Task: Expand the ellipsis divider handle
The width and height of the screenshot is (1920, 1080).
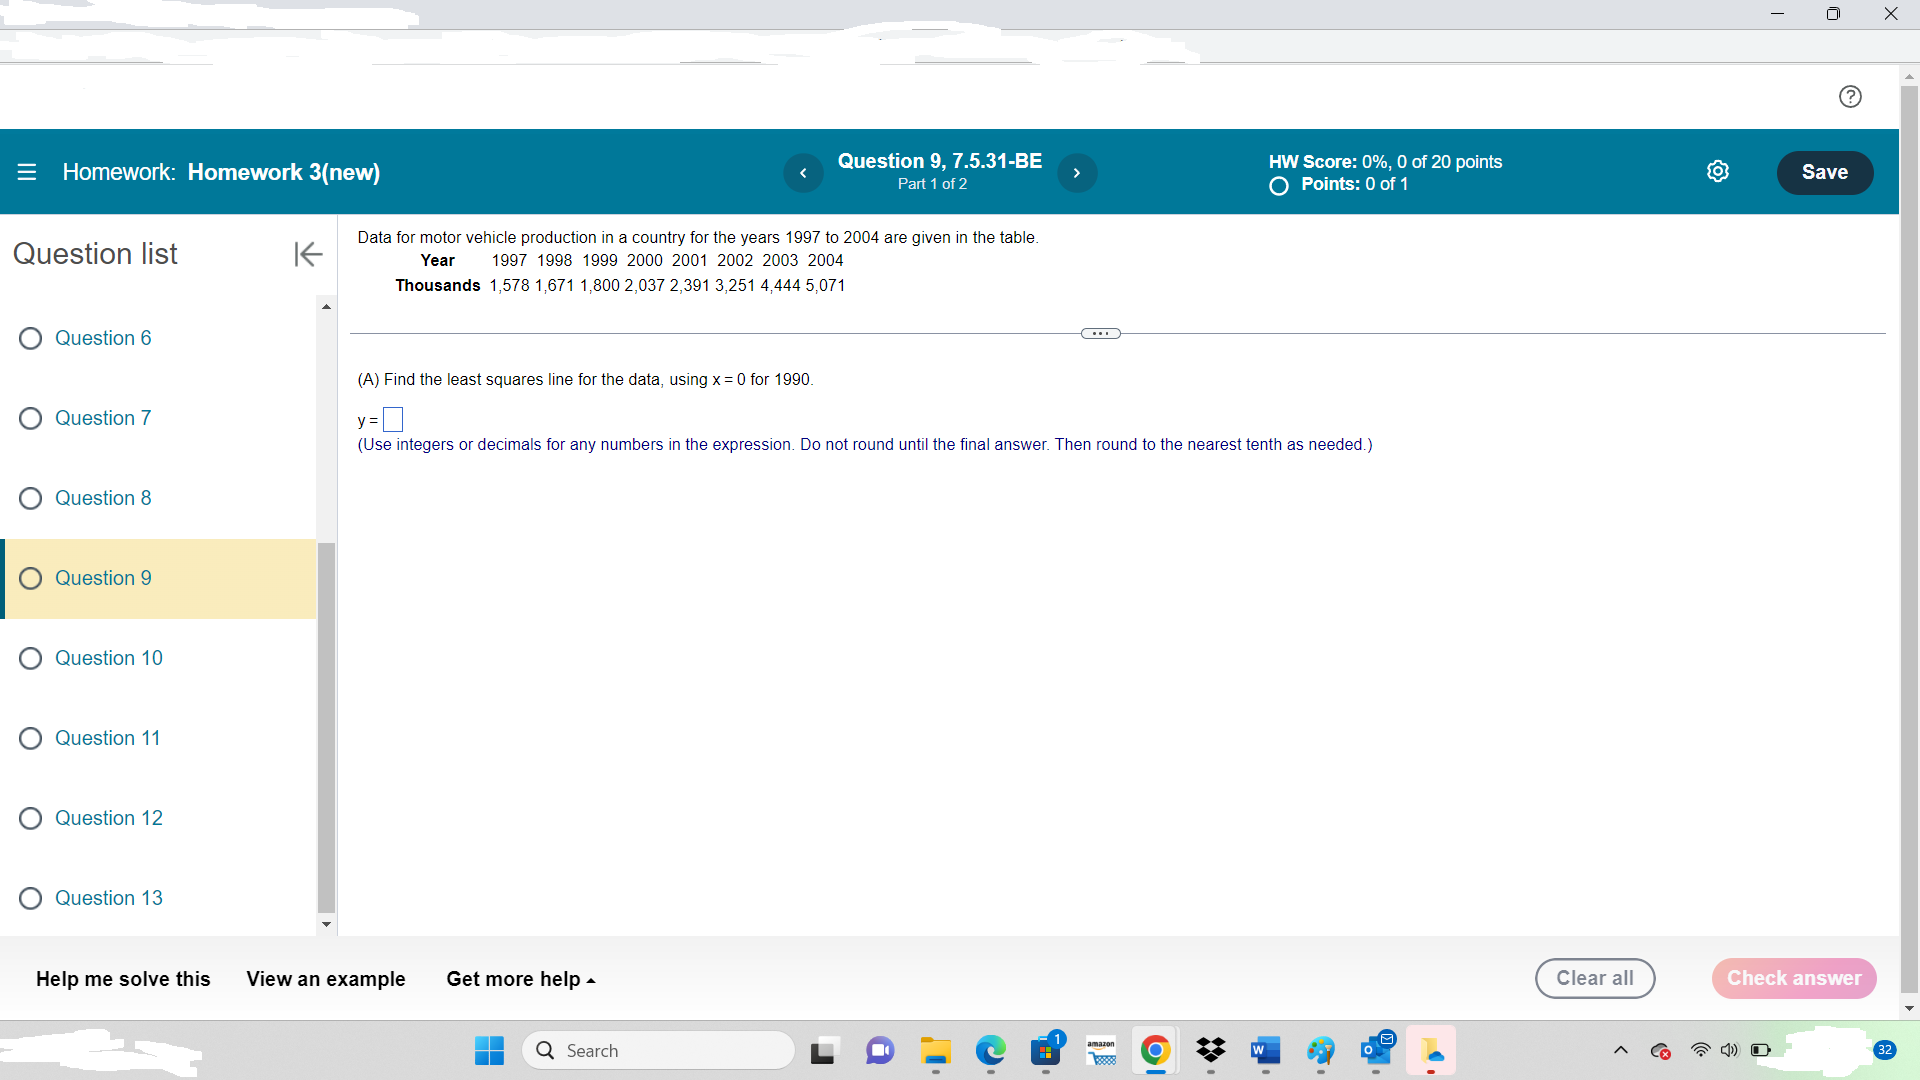Action: 1100,333
